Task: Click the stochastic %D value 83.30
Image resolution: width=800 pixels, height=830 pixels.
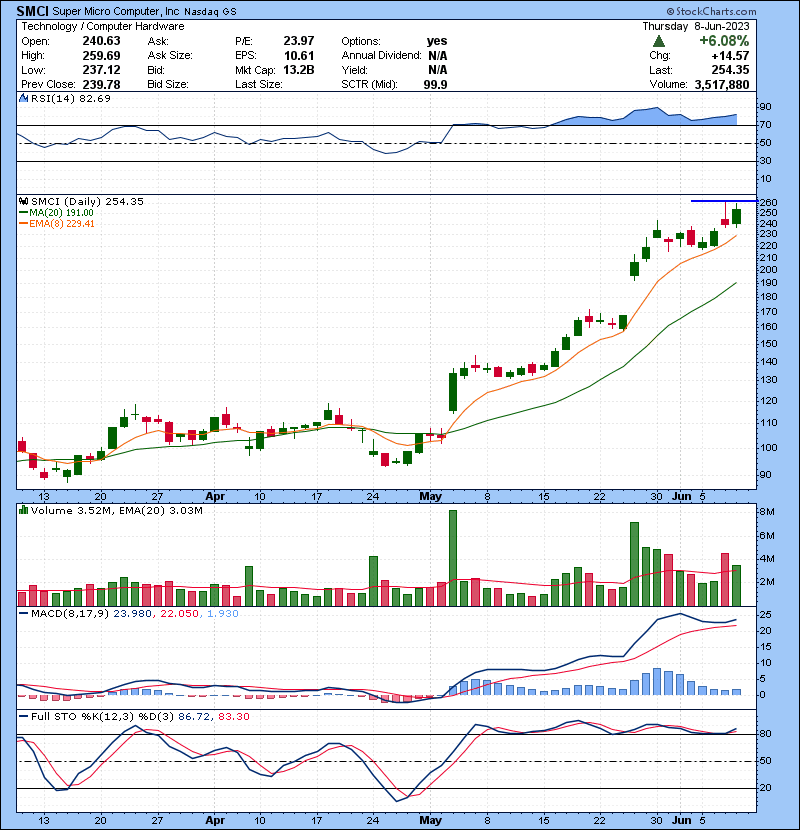Action: pos(233,716)
